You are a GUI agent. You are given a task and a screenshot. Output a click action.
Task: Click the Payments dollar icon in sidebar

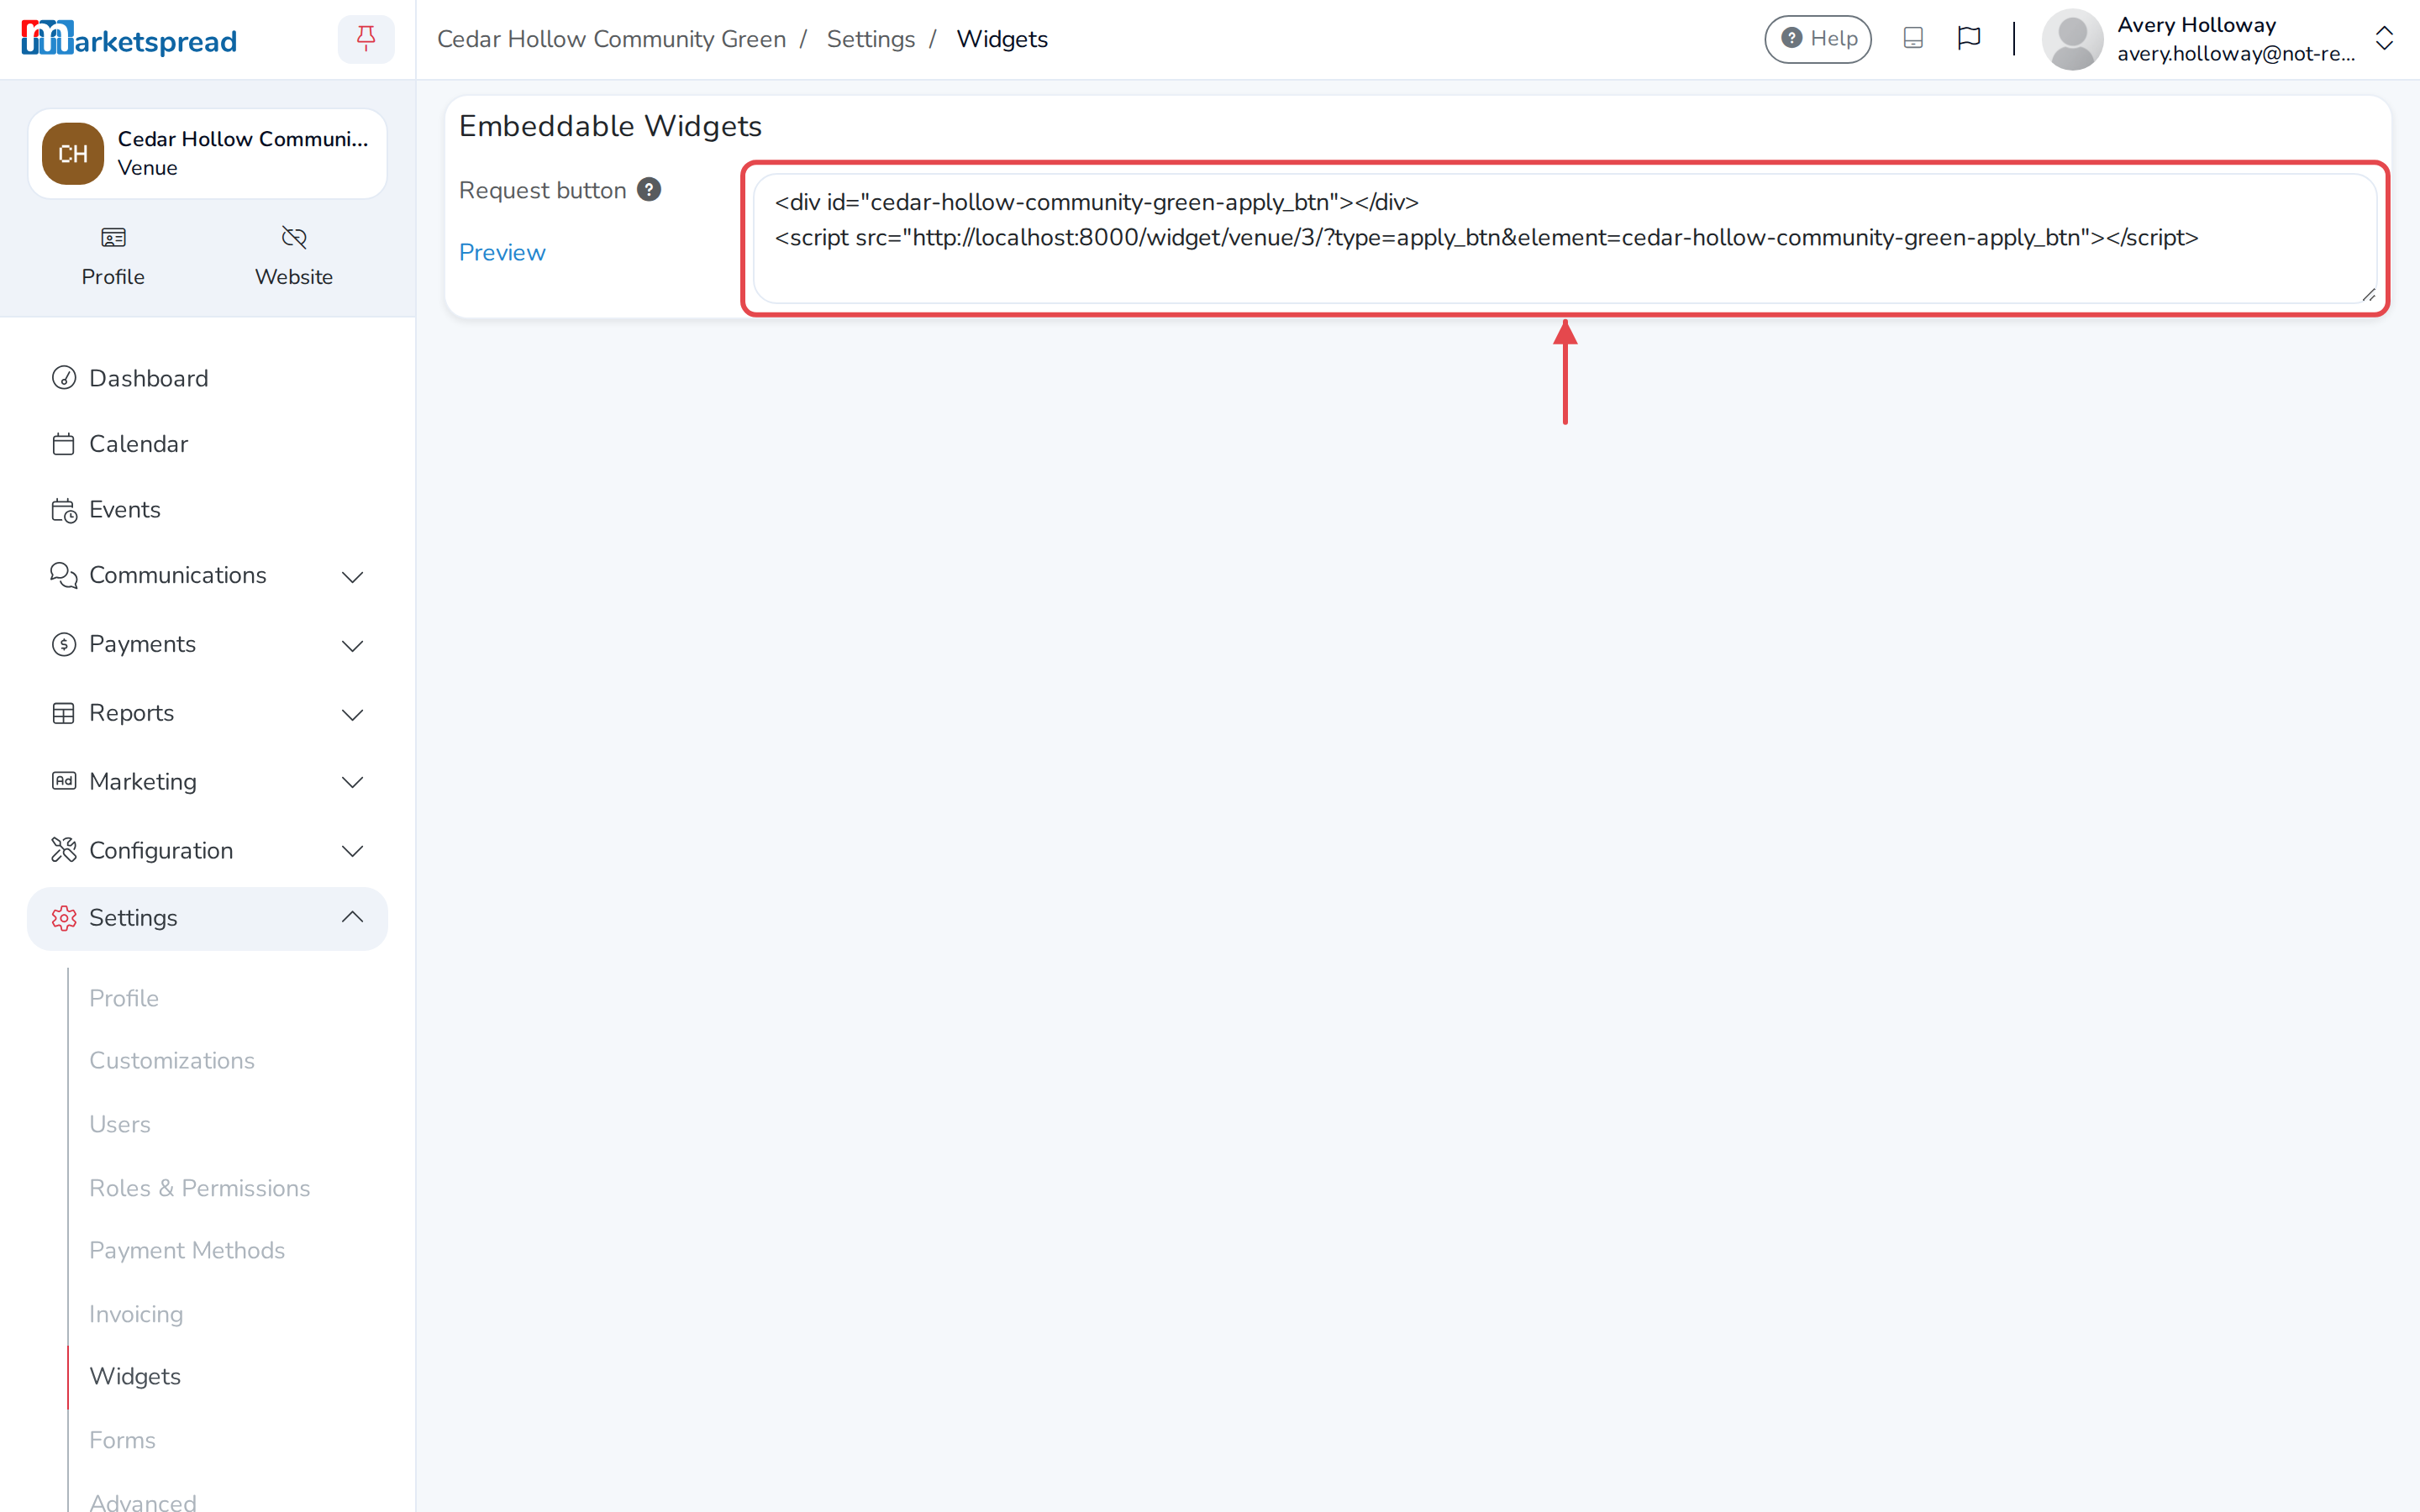64,644
